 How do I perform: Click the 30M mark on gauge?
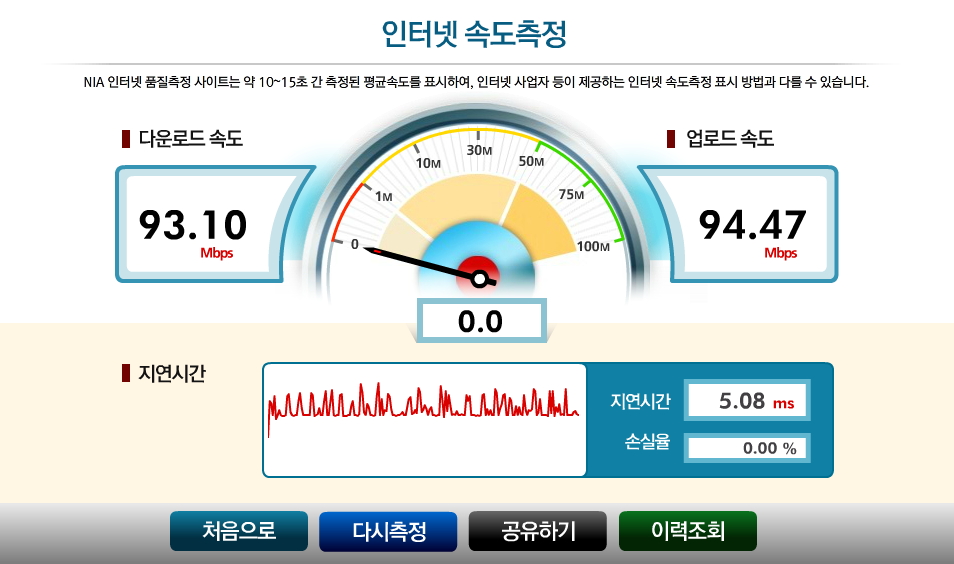pyautogui.click(x=479, y=150)
